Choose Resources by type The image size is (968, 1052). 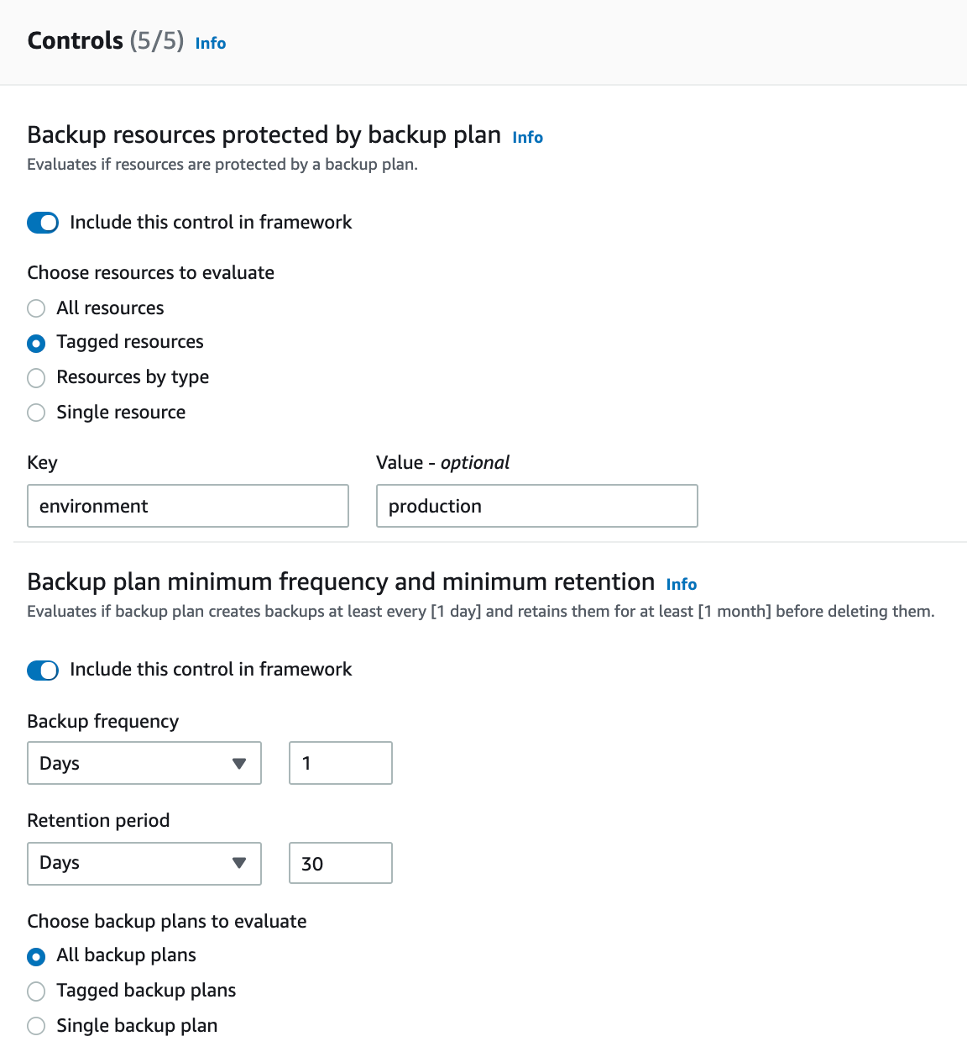point(35,378)
